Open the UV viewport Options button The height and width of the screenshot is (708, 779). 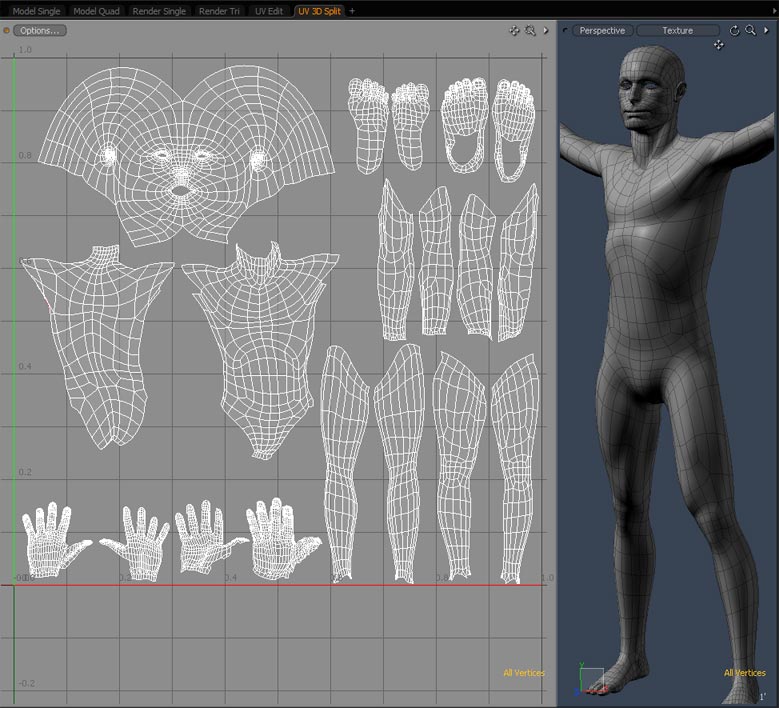tap(40, 30)
